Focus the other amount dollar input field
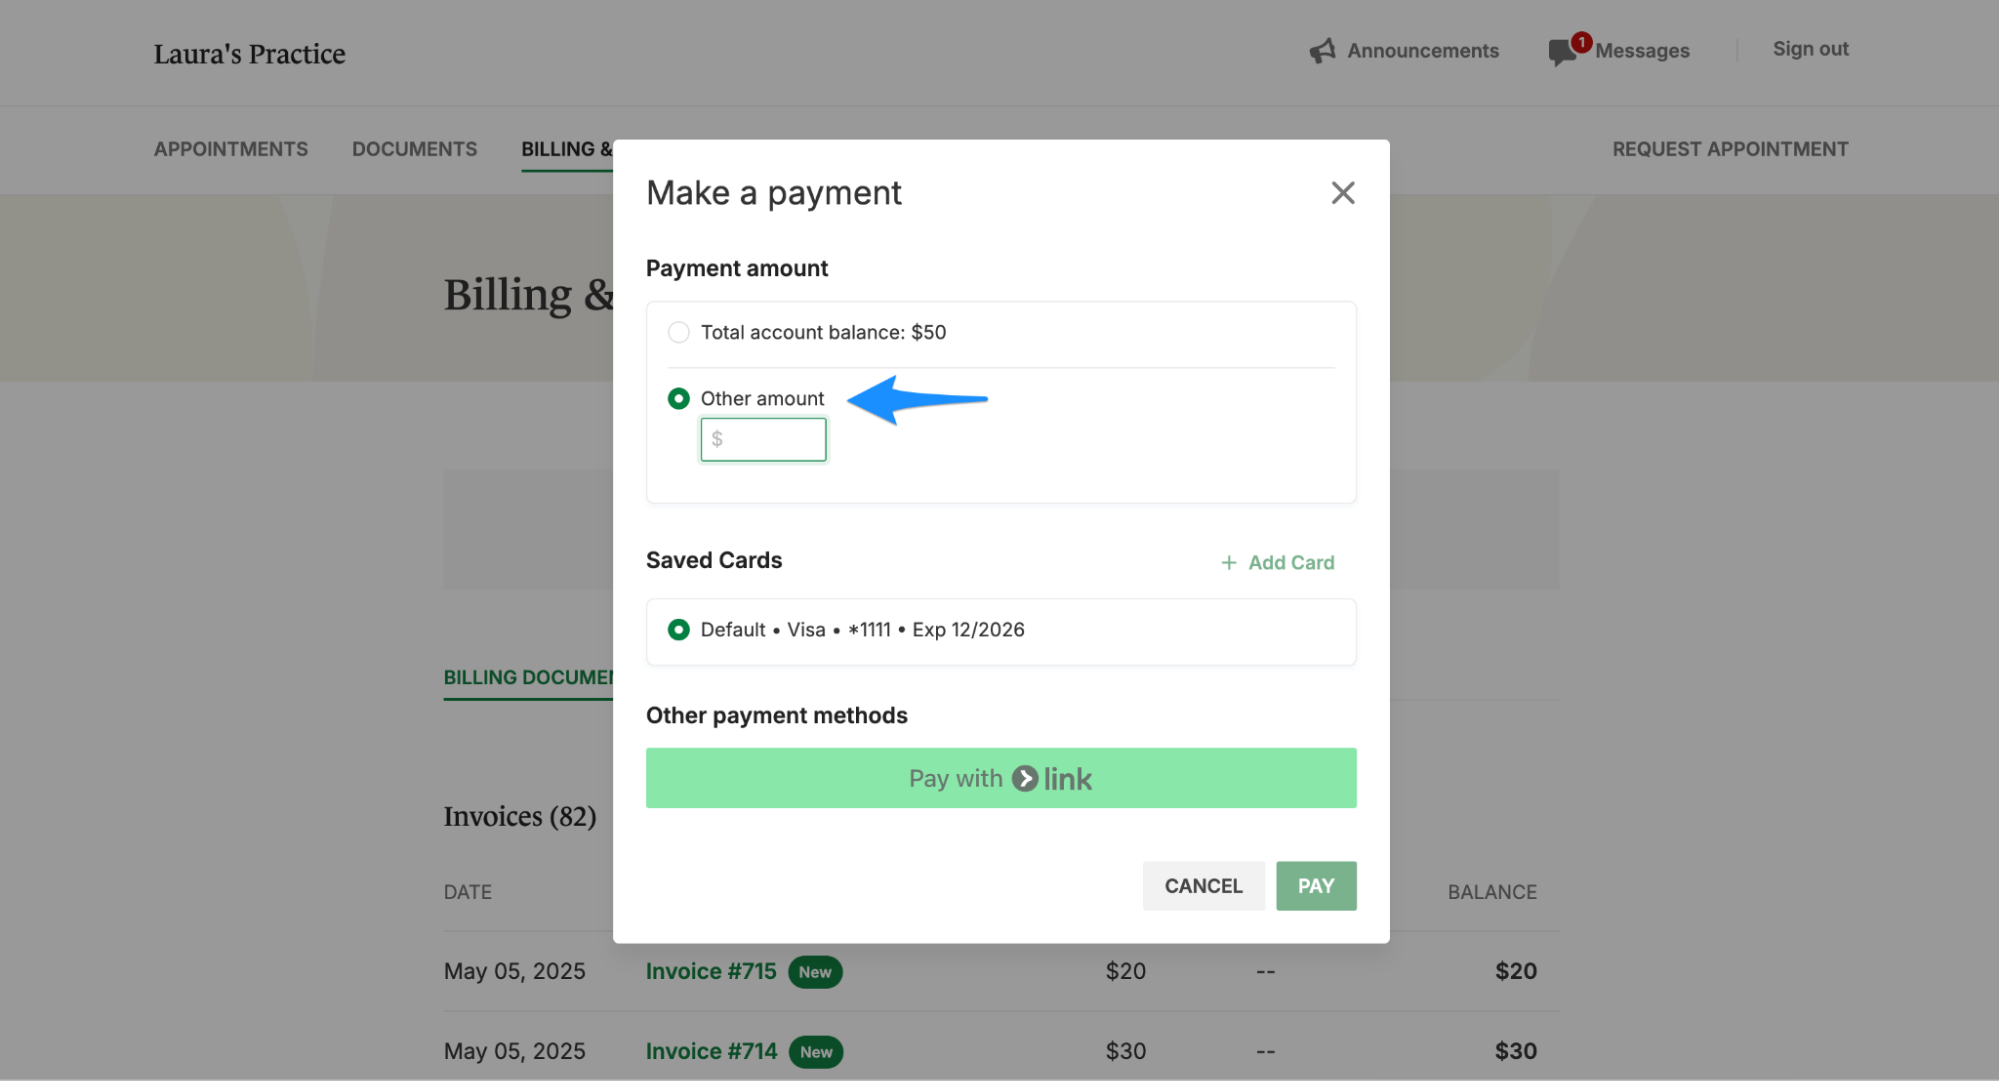This screenshot has width=1999, height=1081. (763, 440)
